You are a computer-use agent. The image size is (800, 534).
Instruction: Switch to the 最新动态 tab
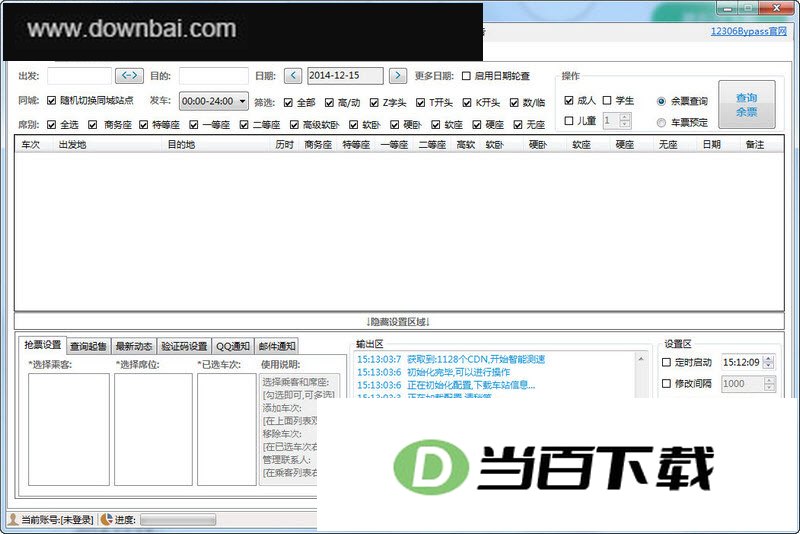pyautogui.click(x=134, y=346)
